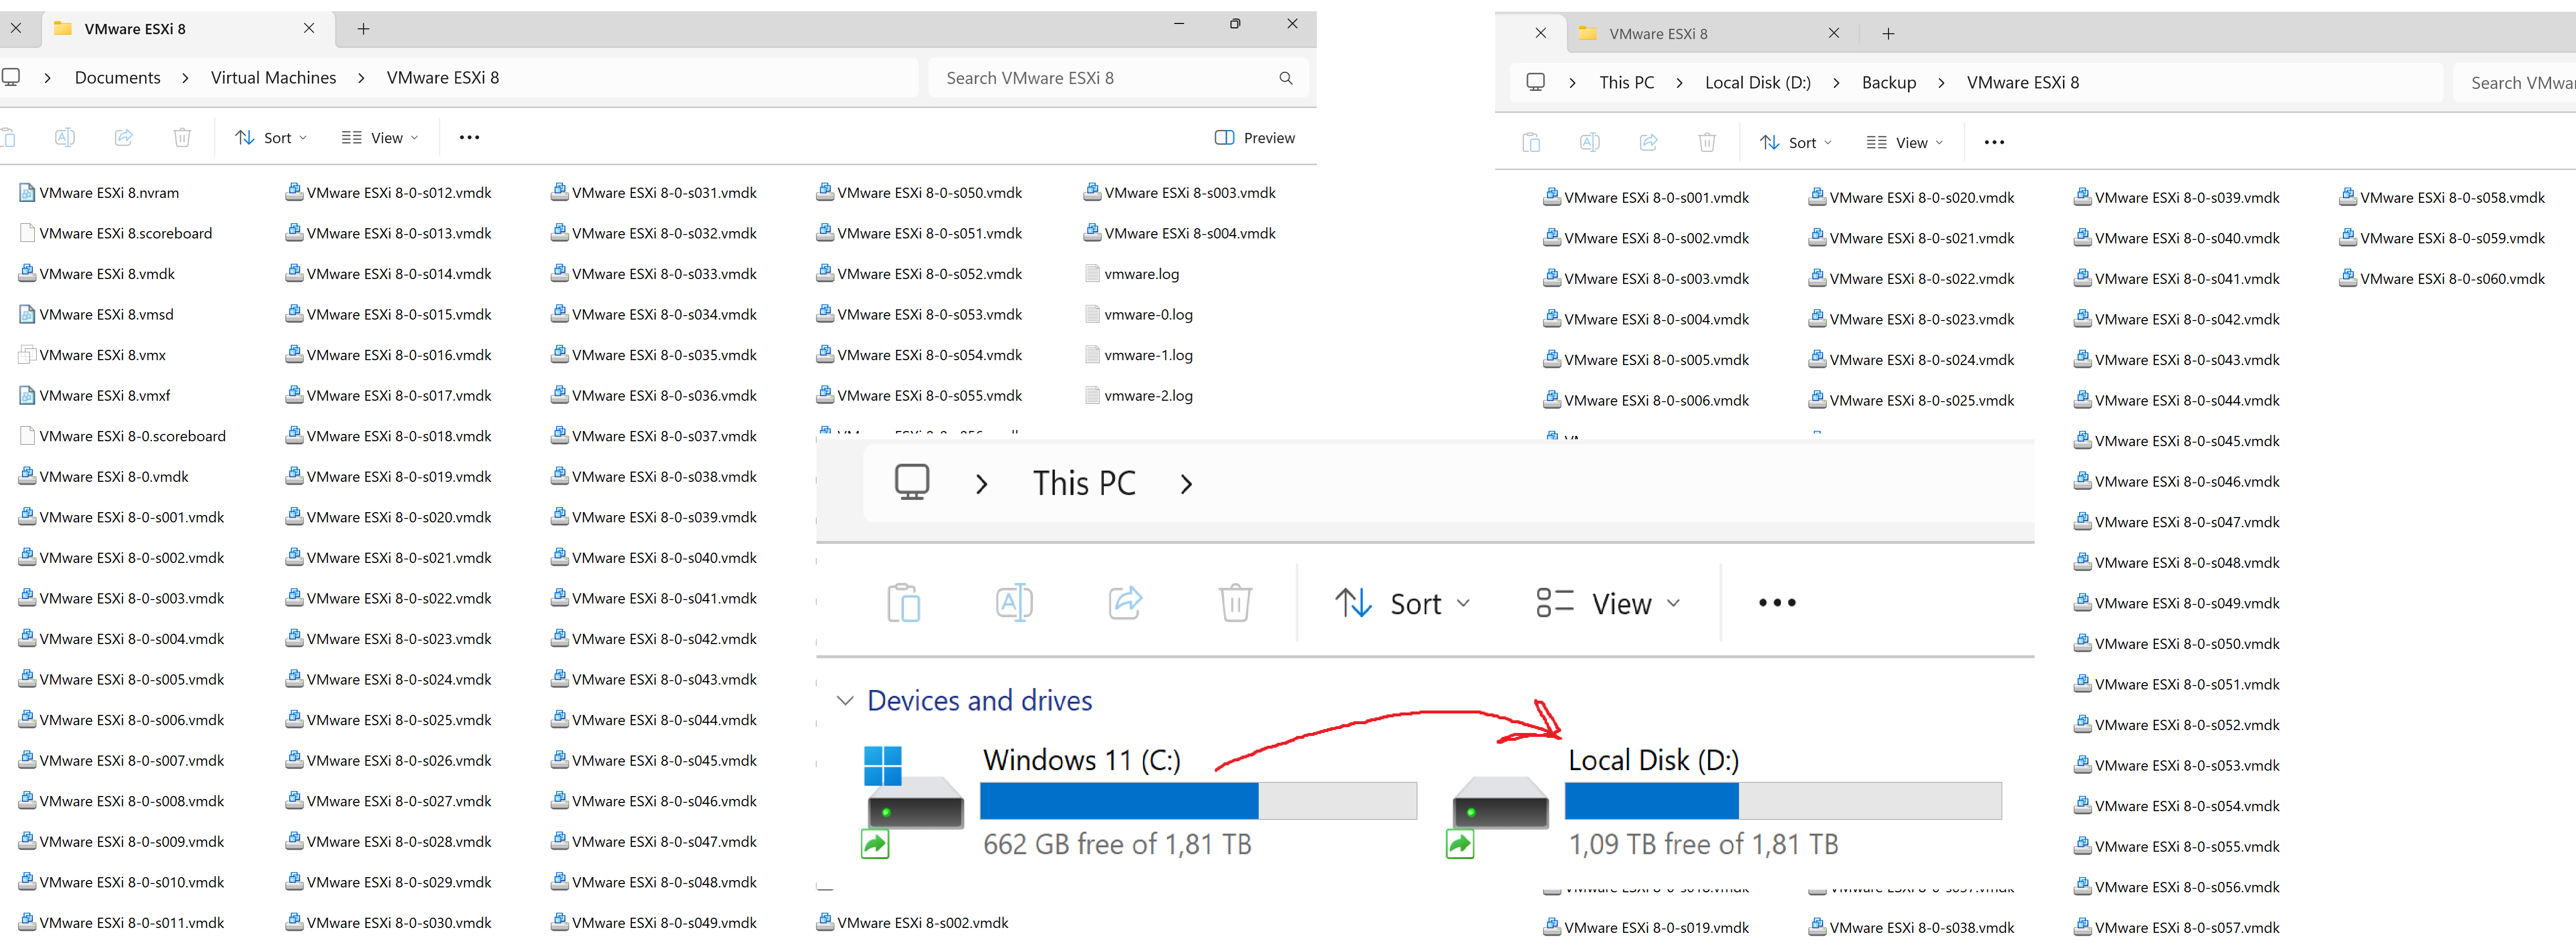Viewport: 2576px width, 948px height.
Task: Click the rename icon in the This PC toolbar
Action: point(1013,602)
